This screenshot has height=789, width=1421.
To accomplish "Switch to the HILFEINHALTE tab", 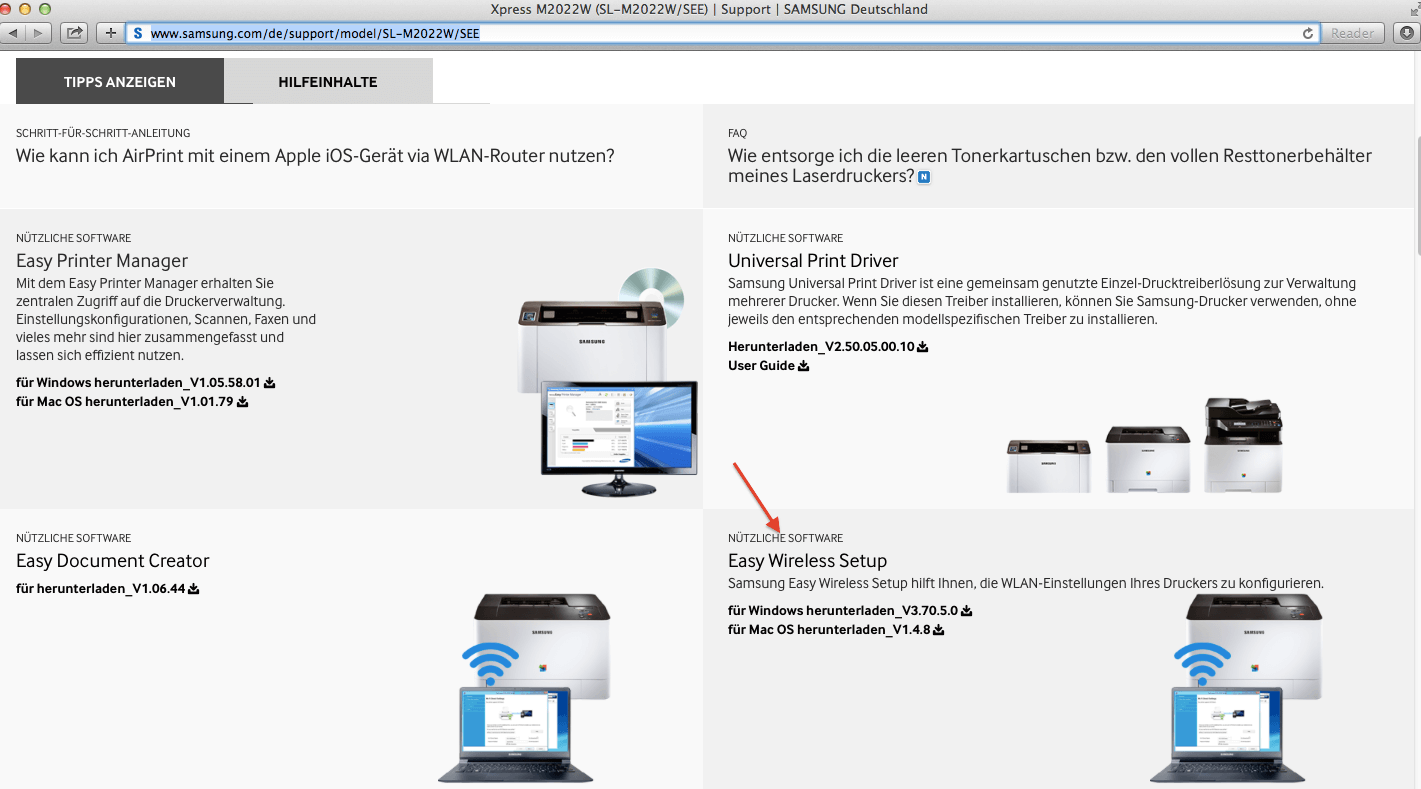I will 328,82.
